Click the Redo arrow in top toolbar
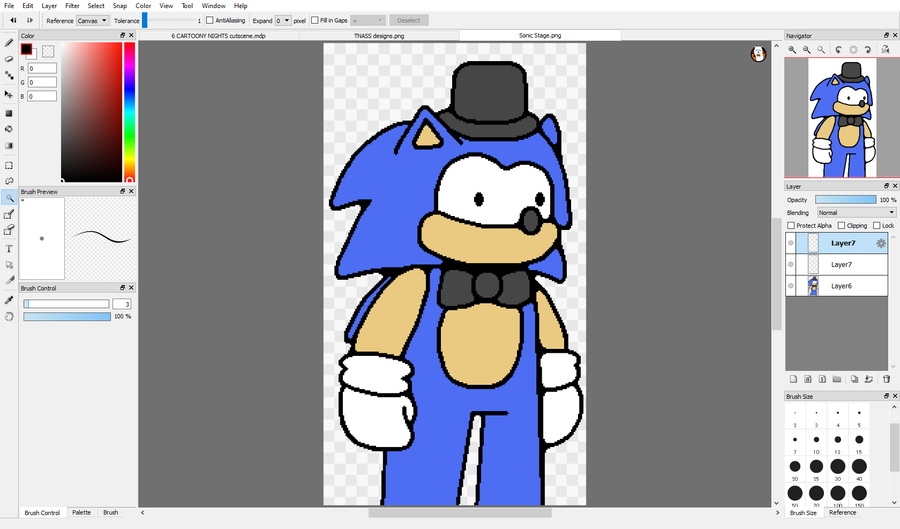The height and width of the screenshot is (529, 900). tap(30, 21)
